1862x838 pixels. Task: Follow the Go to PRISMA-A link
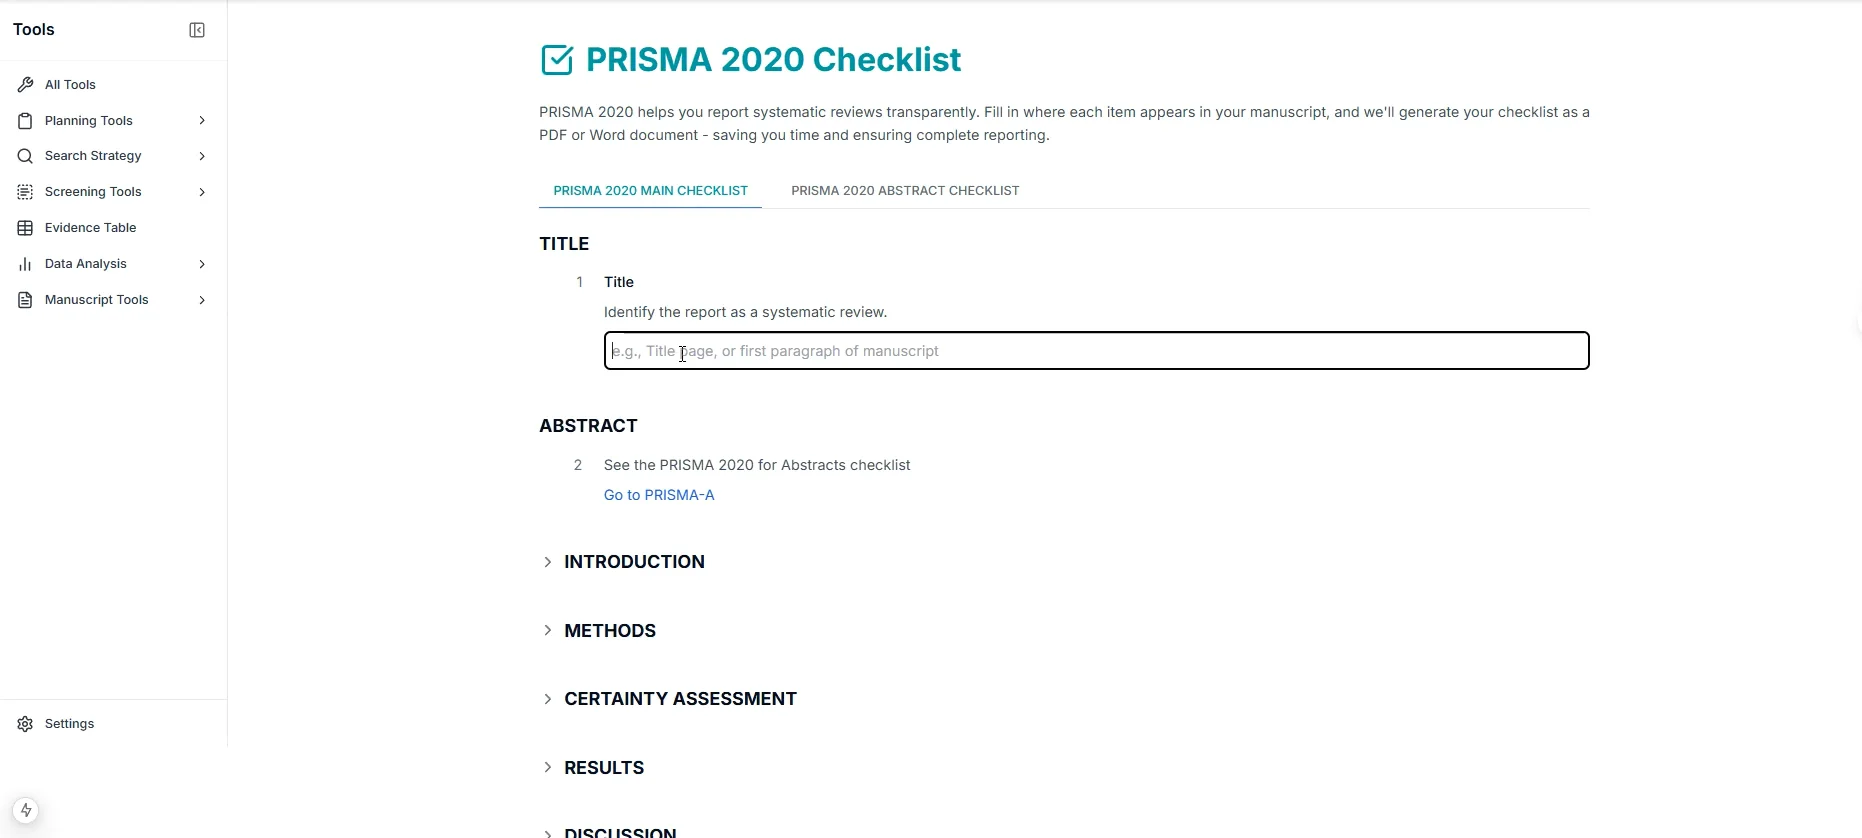point(659,495)
